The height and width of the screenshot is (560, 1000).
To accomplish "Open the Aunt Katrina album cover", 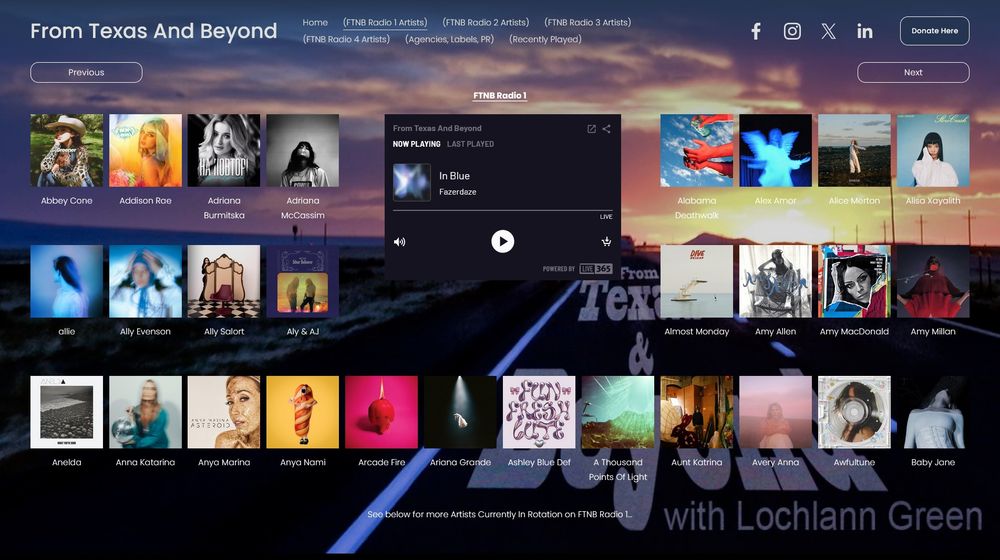I will click(x=696, y=412).
